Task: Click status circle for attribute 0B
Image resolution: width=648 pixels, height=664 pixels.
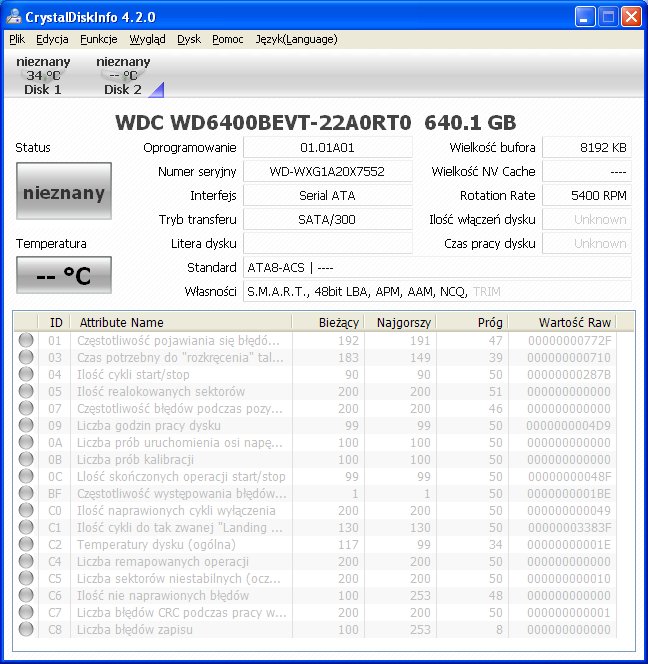Action: coord(26,459)
